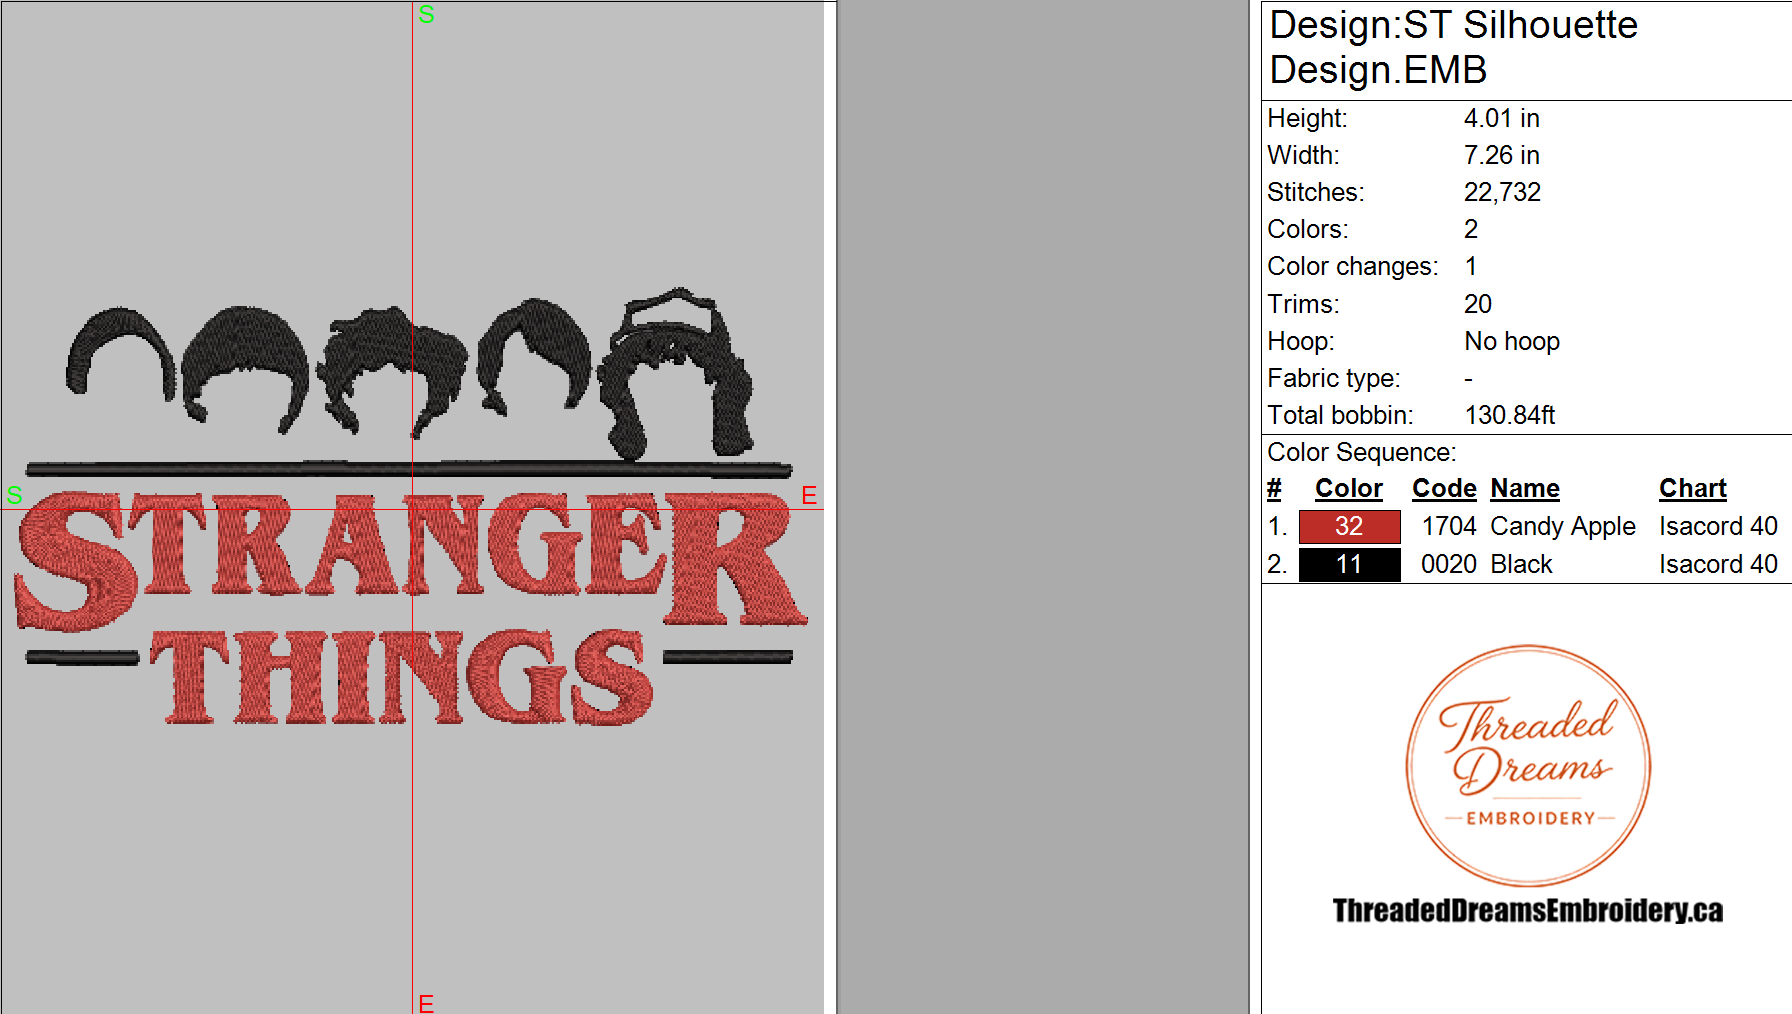Select the code value 0020

click(x=1449, y=564)
